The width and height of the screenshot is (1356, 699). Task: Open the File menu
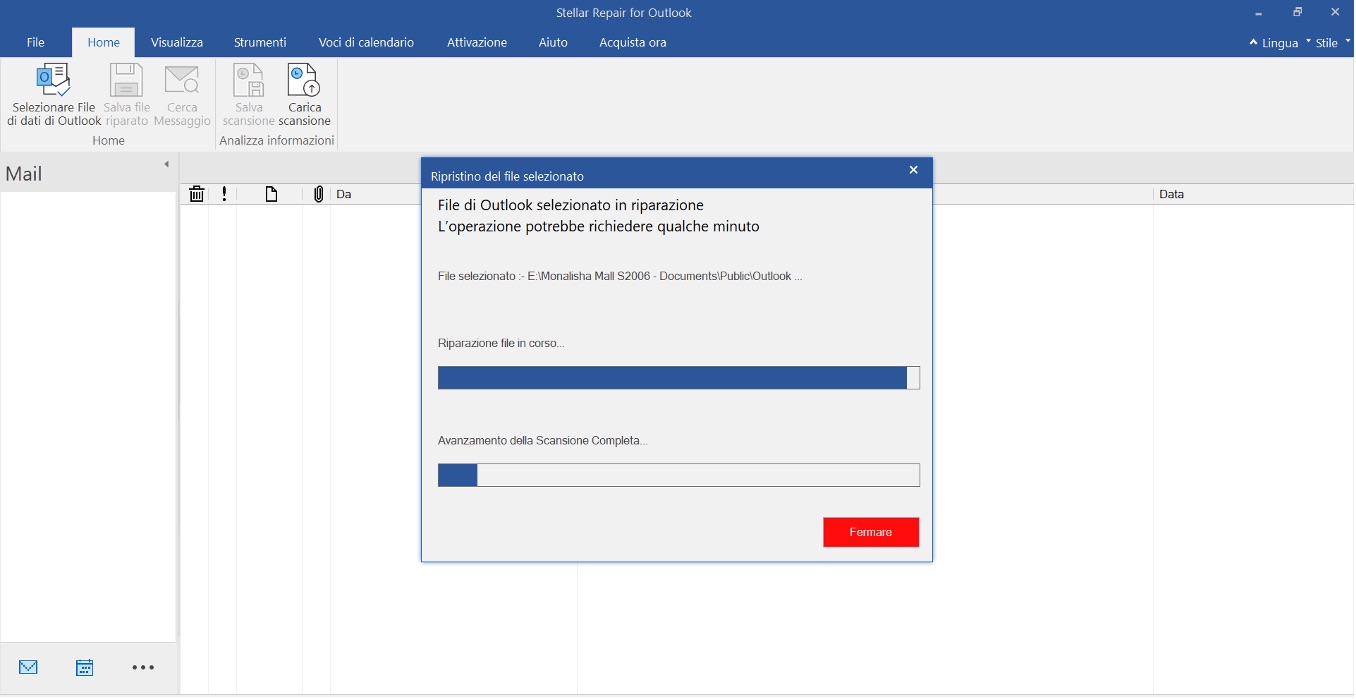coord(36,42)
